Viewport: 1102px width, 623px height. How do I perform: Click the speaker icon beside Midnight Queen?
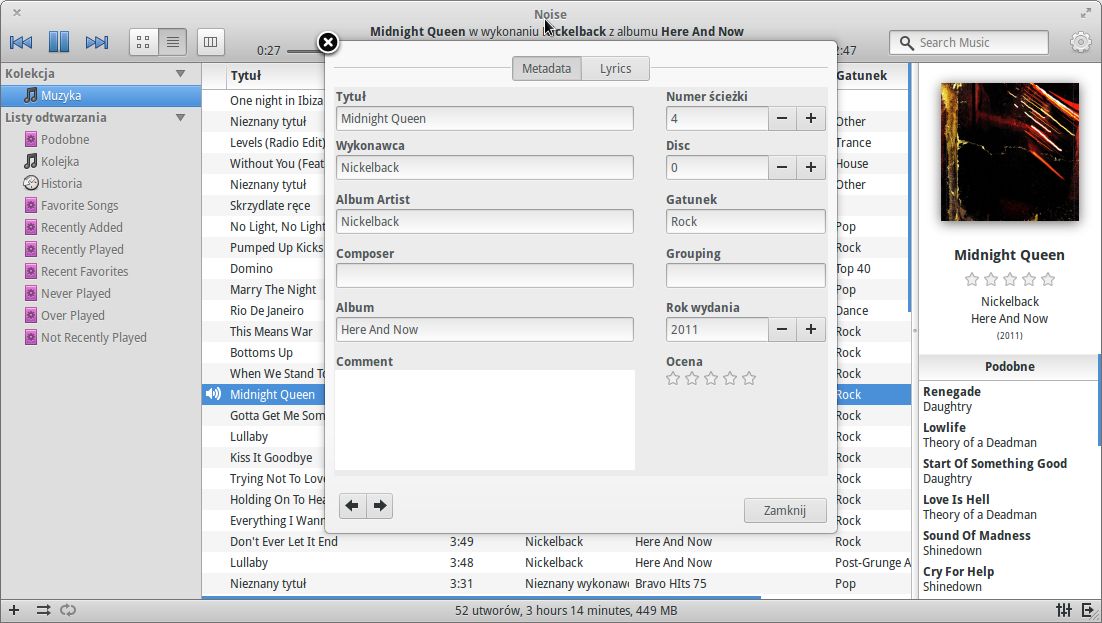coord(213,394)
